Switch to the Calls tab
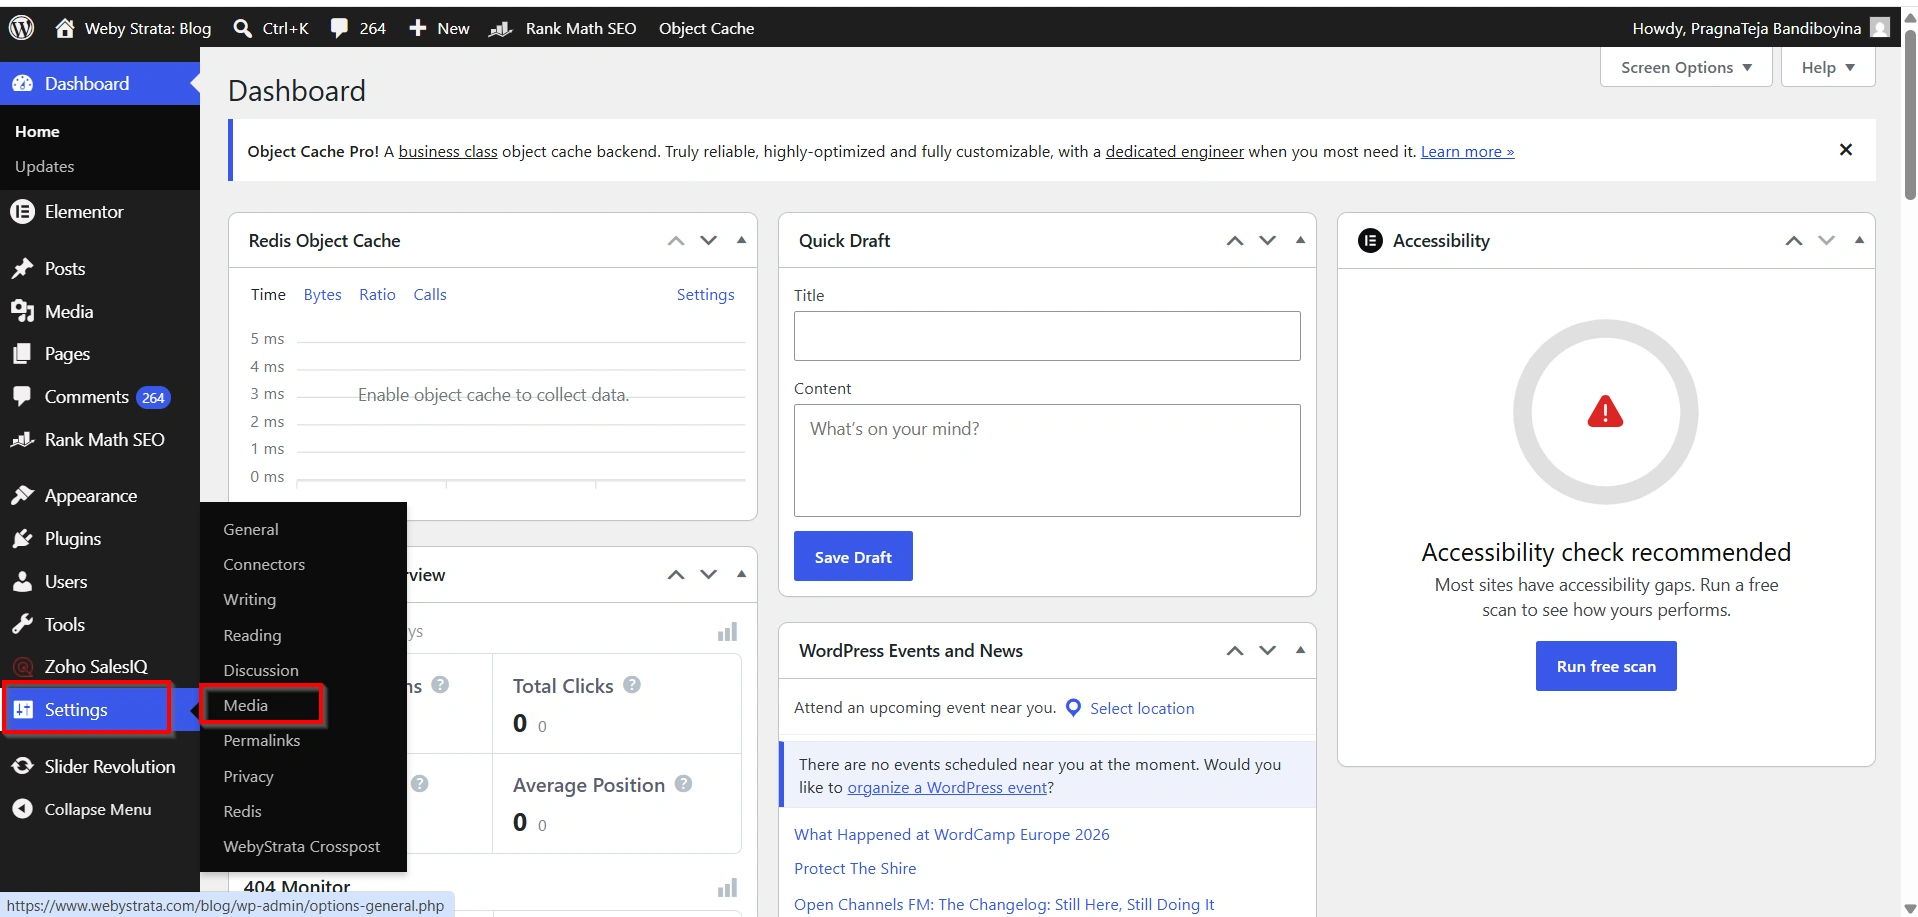The width and height of the screenshot is (1918, 917). click(x=430, y=295)
